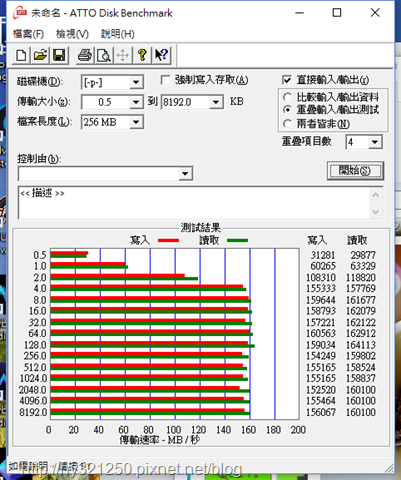This screenshot has width=401, height=480.
Task: Click the ATTO app icon in title bar
Action: tap(20, 13)
